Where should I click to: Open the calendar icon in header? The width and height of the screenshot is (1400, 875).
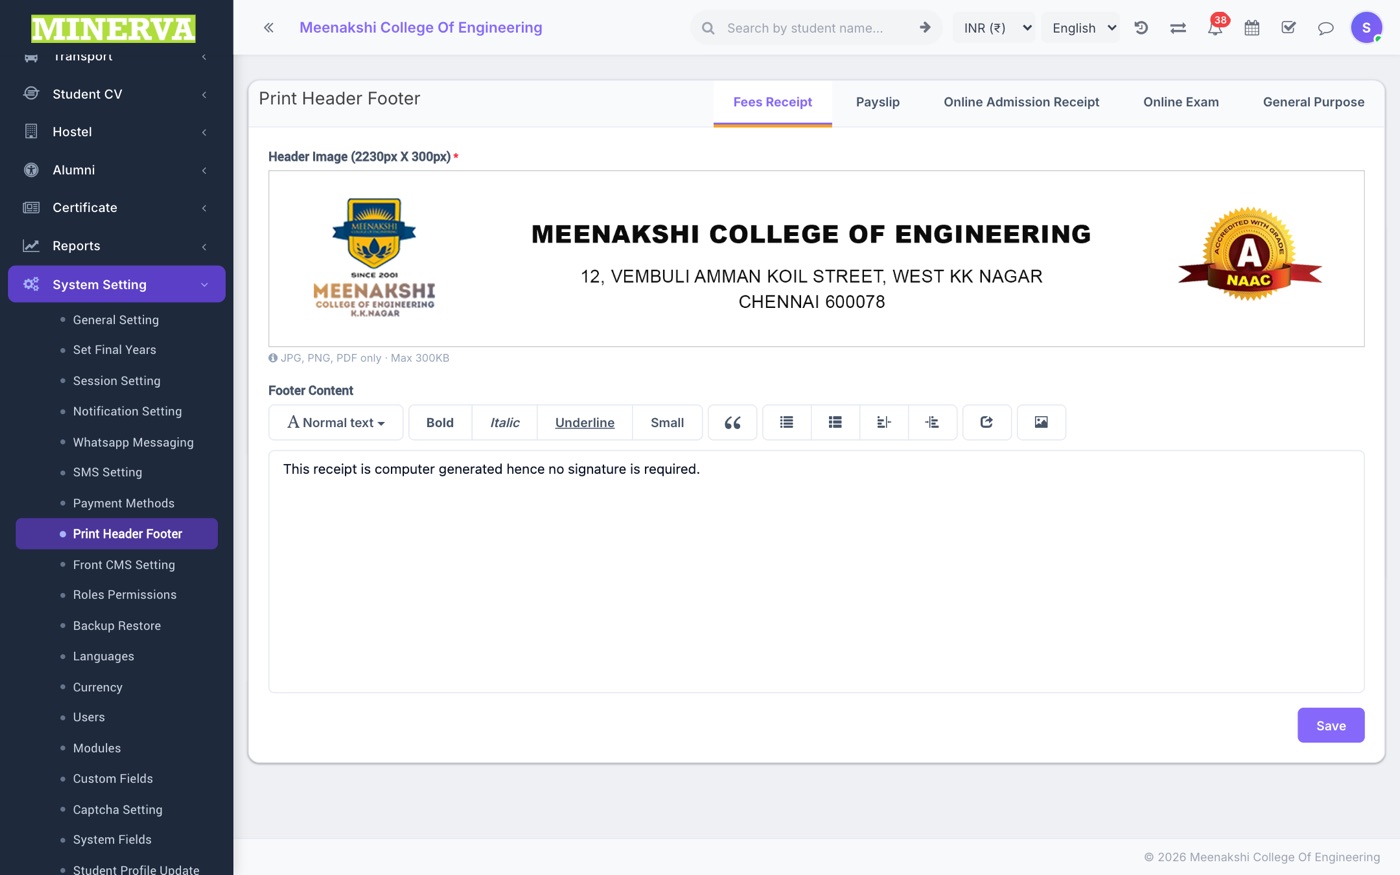tap(1252, 28)
